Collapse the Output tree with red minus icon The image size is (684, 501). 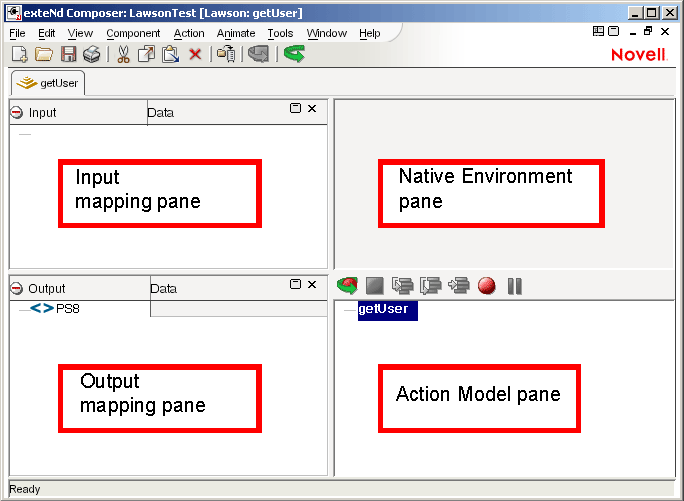point(17,288)
